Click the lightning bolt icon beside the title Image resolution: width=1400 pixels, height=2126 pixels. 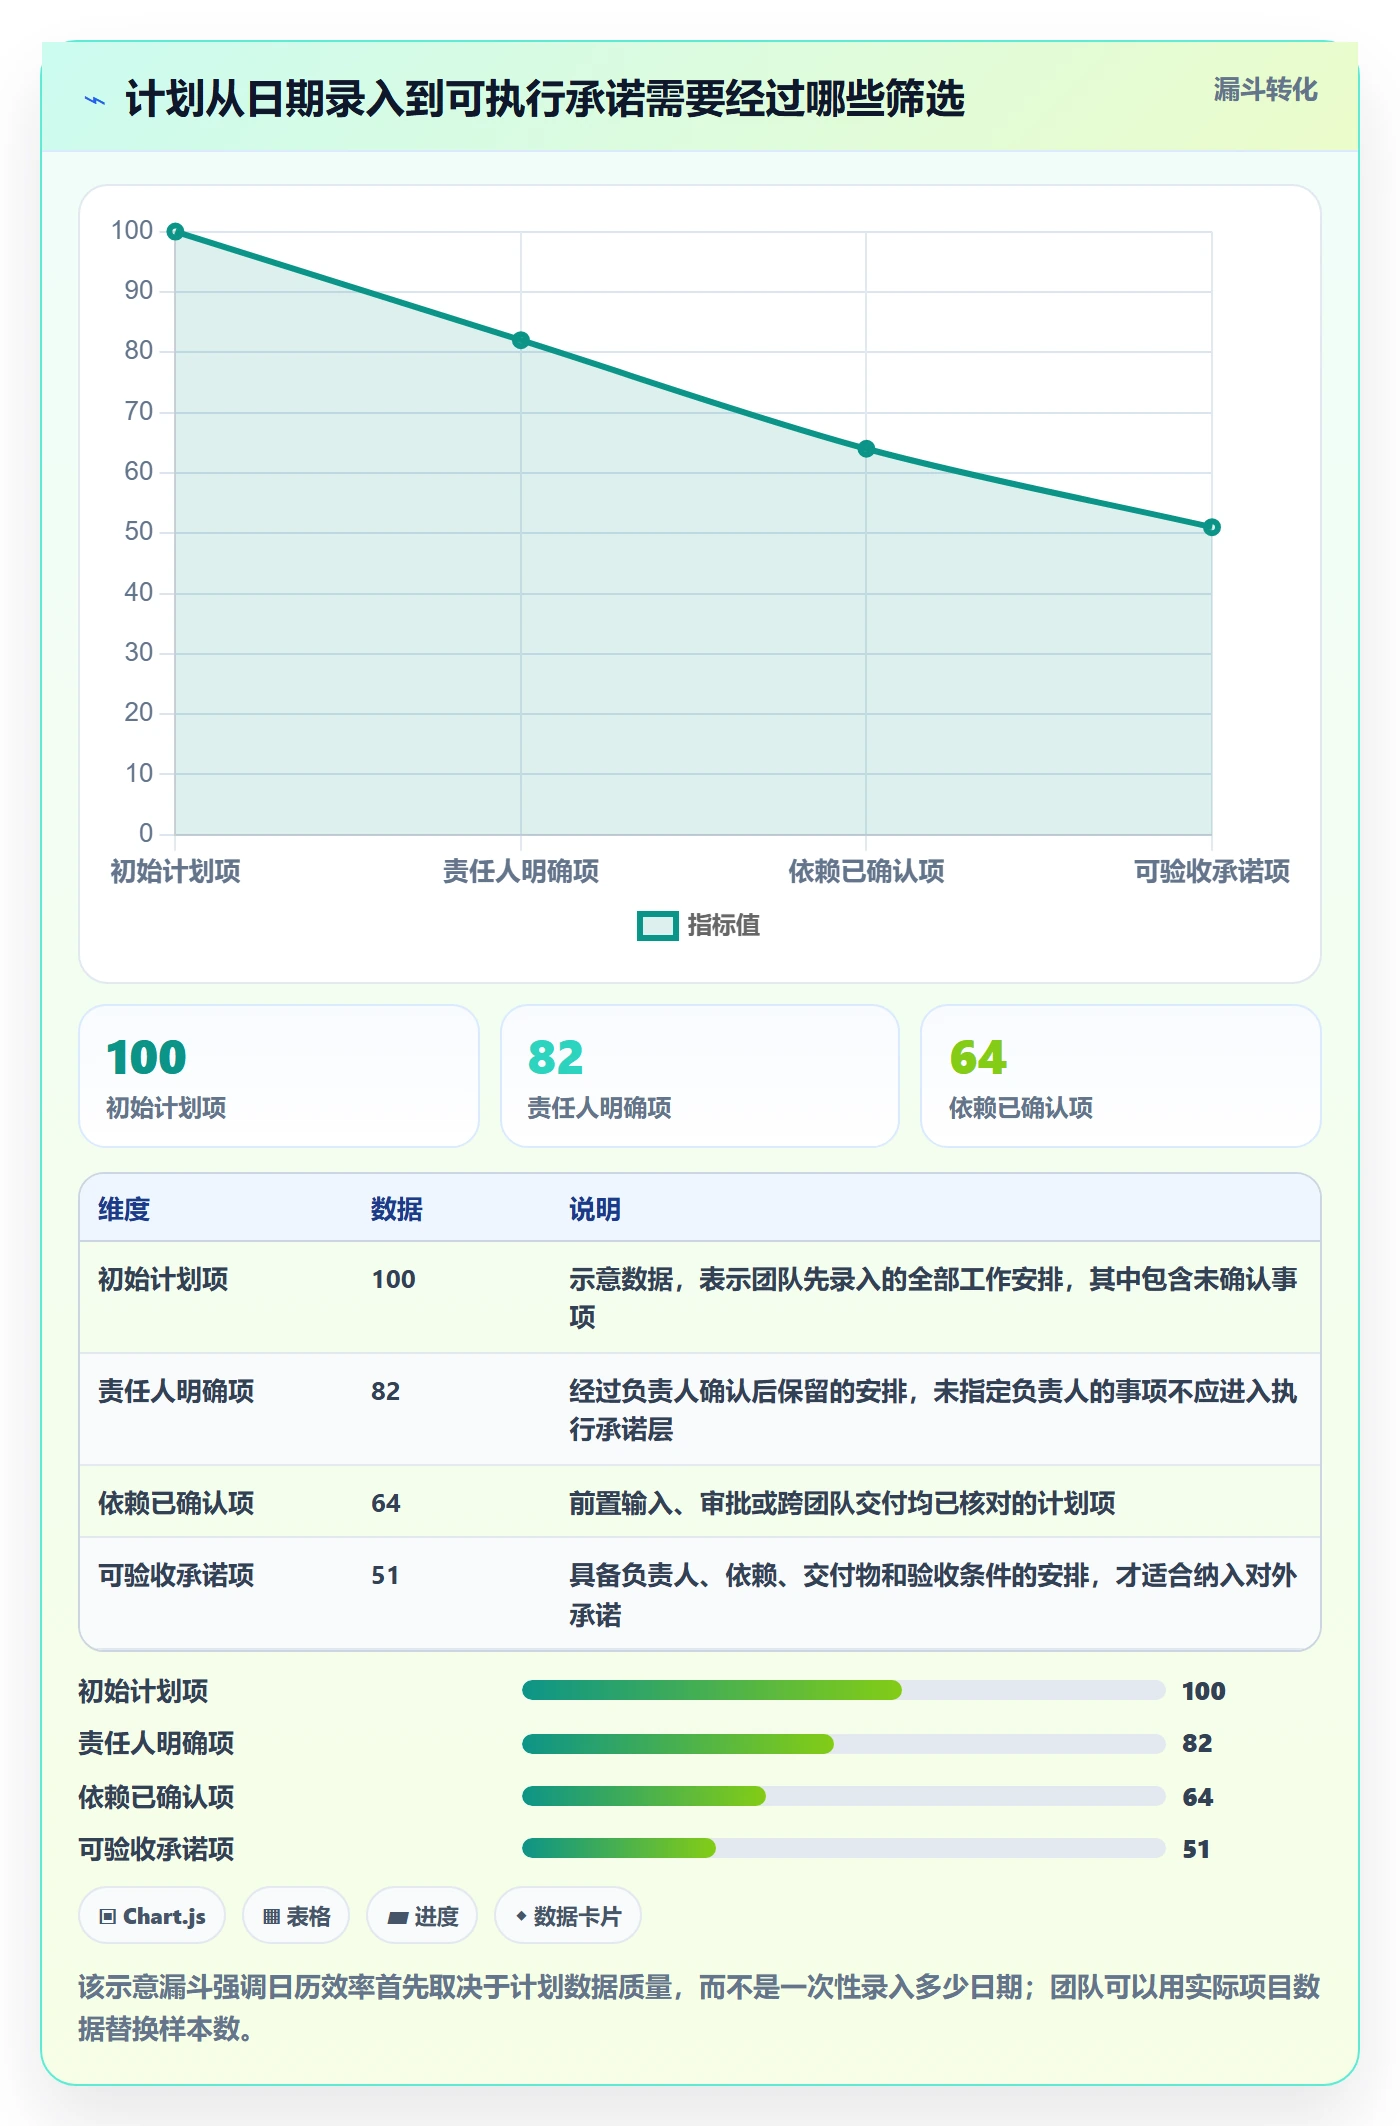(x=95, y=100)
